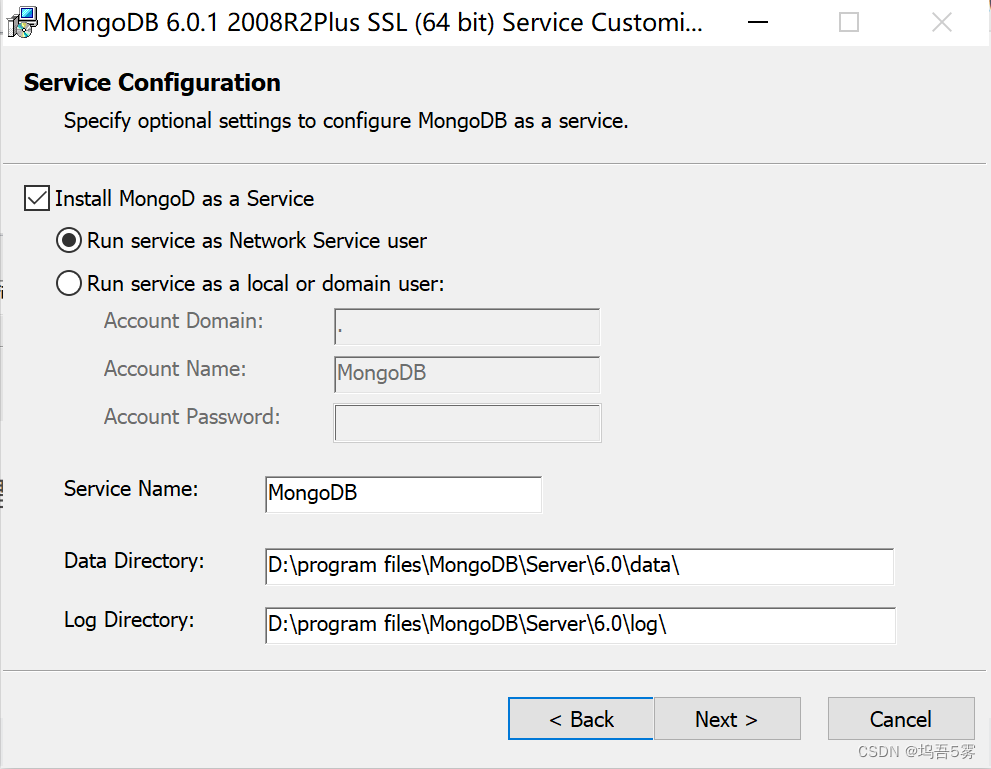991x769 pixels.
Task: Click the Data Directory label
Action: click(134, 561)
